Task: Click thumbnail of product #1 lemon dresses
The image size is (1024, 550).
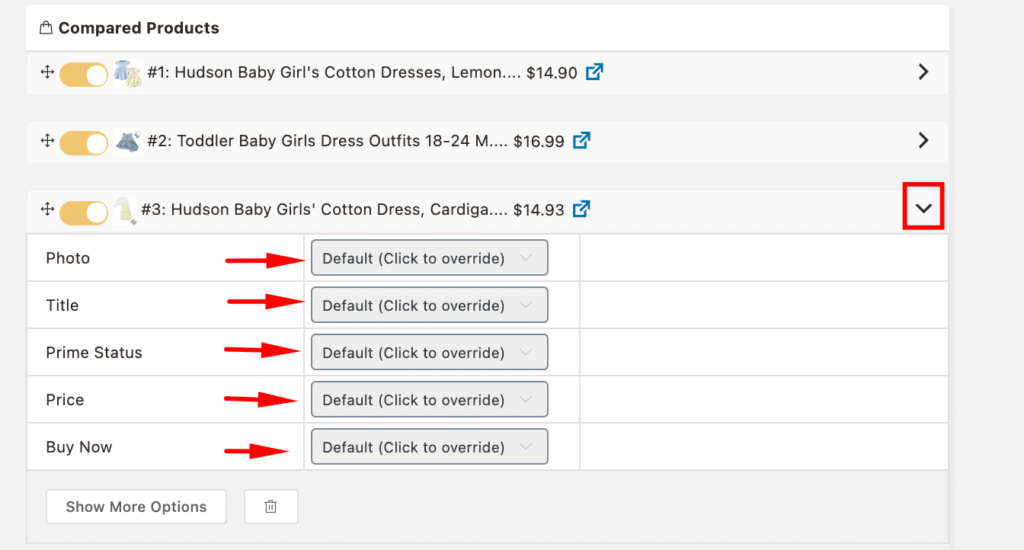Action: tap(127, 73)
